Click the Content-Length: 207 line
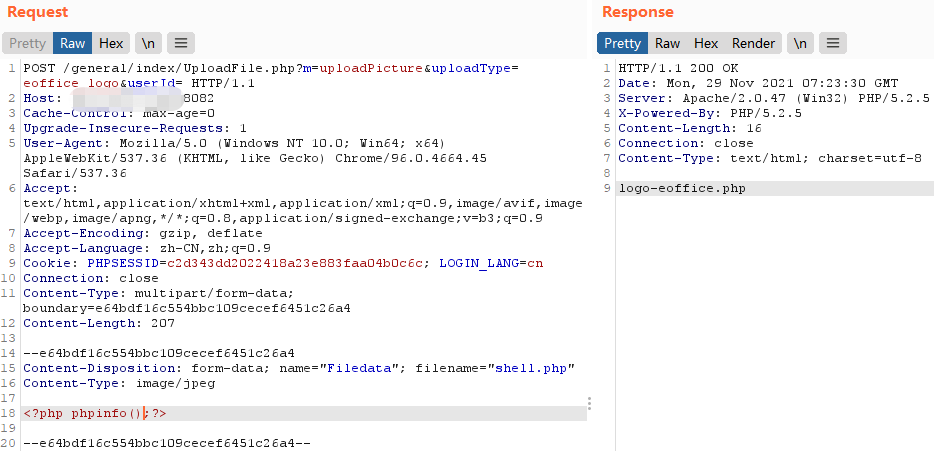Image resolution: width=934 pixels, height=451 pixels. 99,324
